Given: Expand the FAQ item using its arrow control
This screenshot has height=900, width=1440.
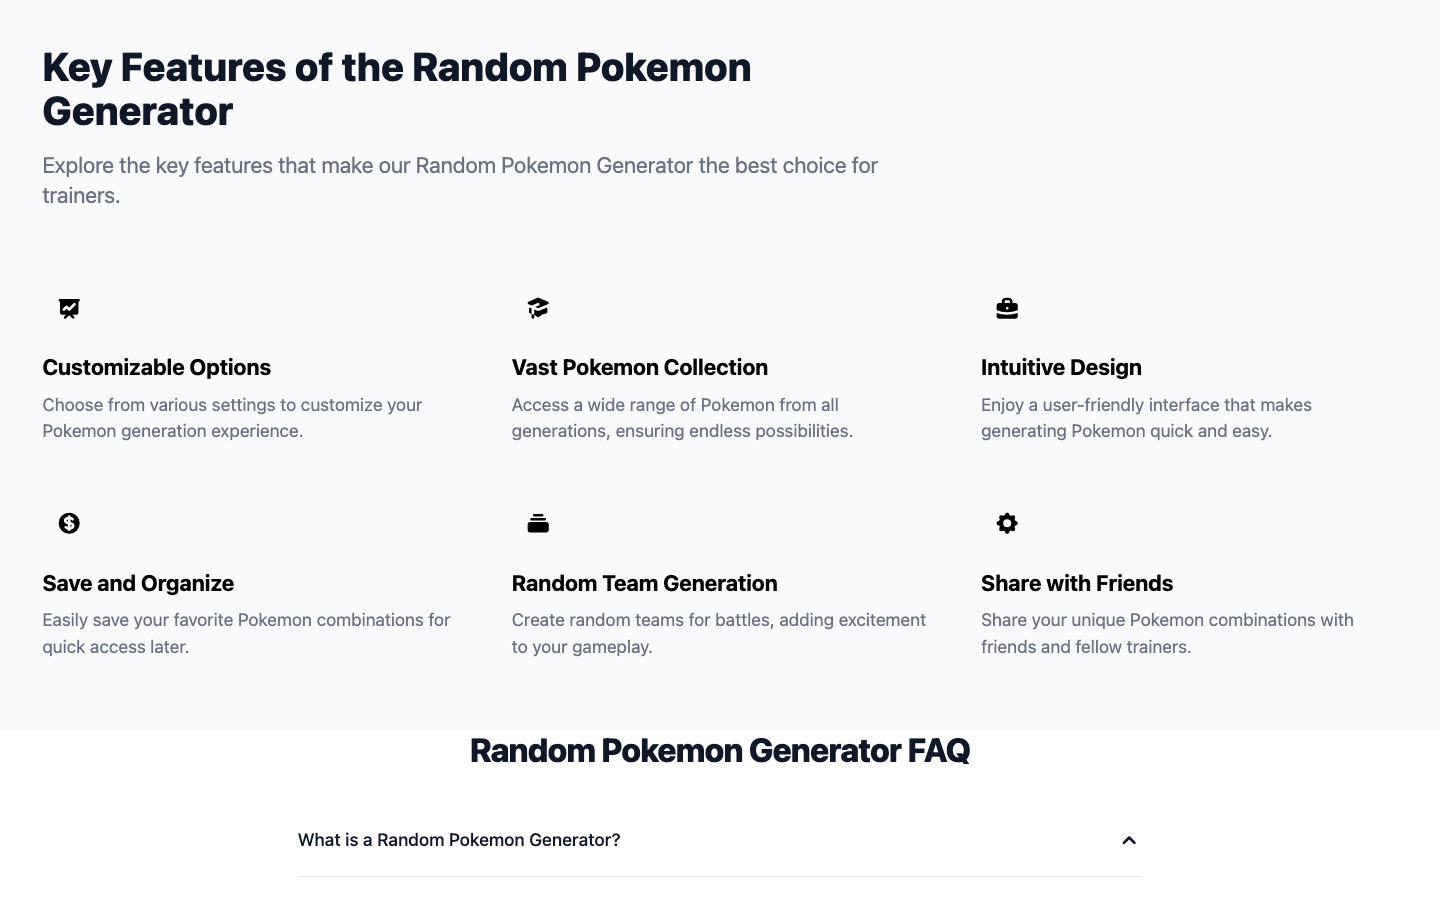Looking at the screenshot, I should click(x=1128, y=840).
